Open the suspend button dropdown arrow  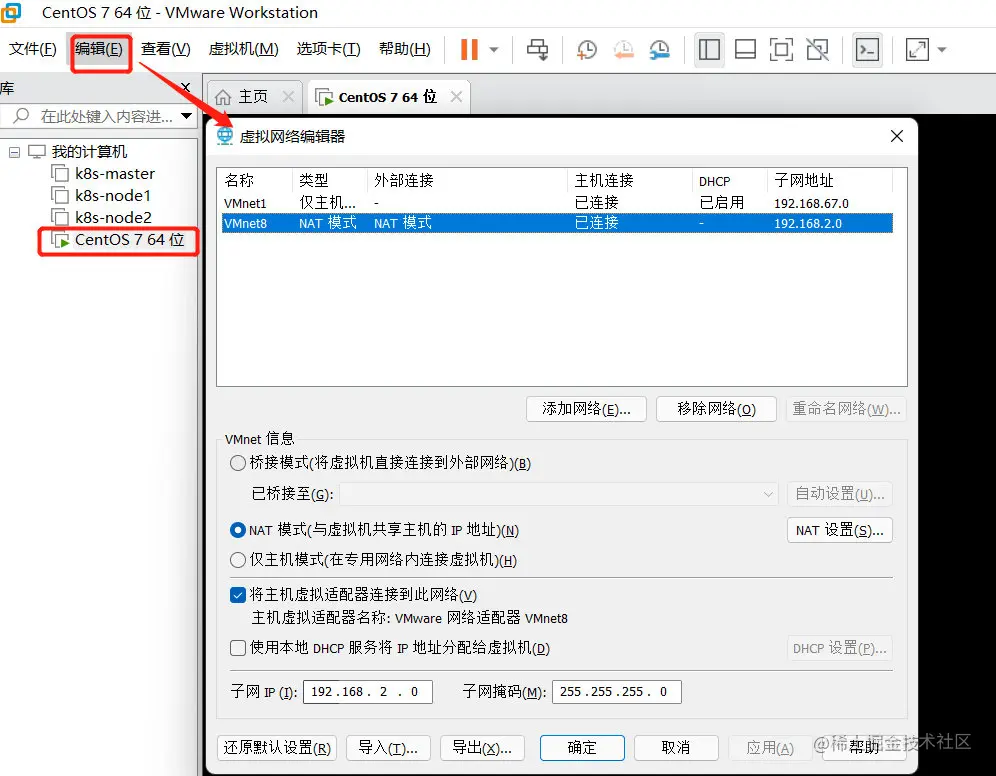point(492,49)
